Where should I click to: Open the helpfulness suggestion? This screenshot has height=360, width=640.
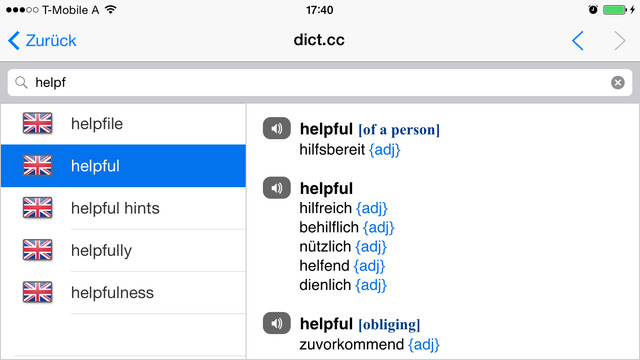[x=123, y=293]
